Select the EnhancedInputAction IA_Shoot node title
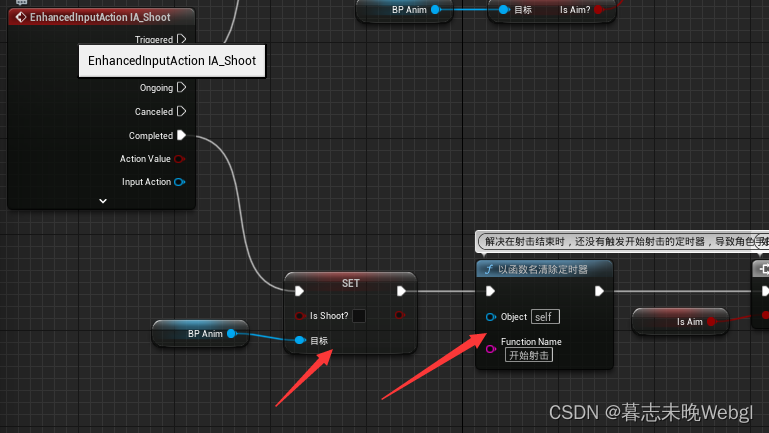The height and width of the screenshot is (433, 769). [x=100, y=17]
